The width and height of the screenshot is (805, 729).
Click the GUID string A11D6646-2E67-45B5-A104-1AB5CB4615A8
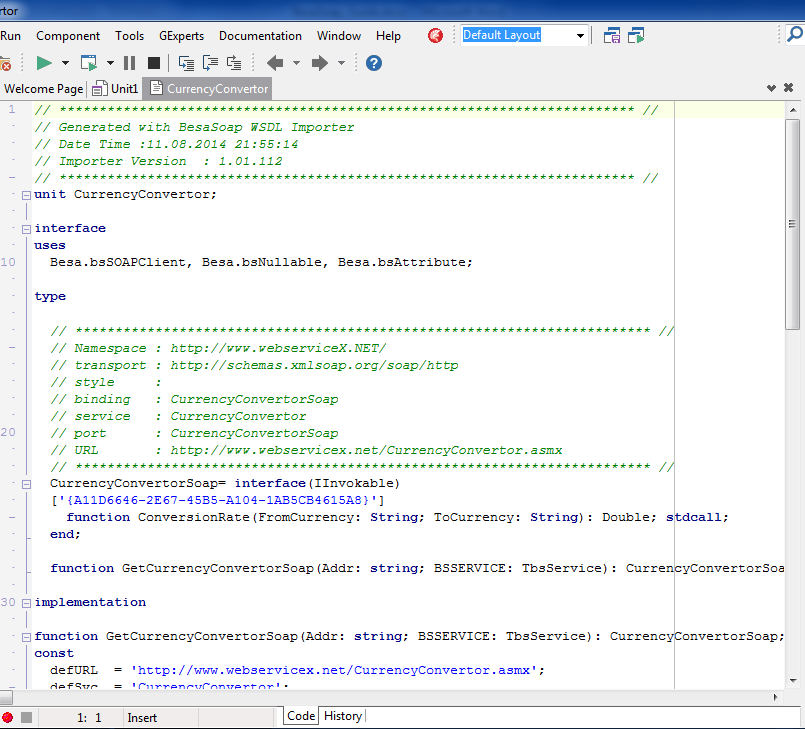tap(218, 500)
